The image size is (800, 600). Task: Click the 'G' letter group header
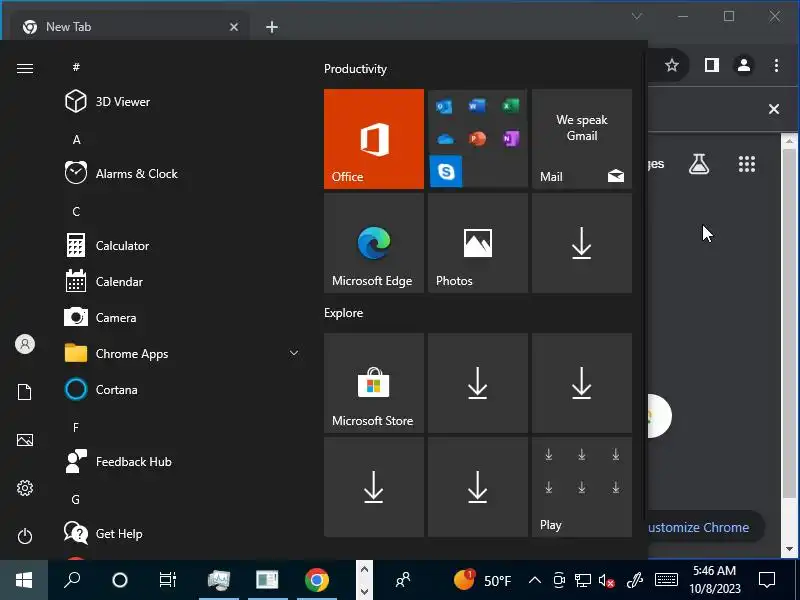[x=76, y=499]
